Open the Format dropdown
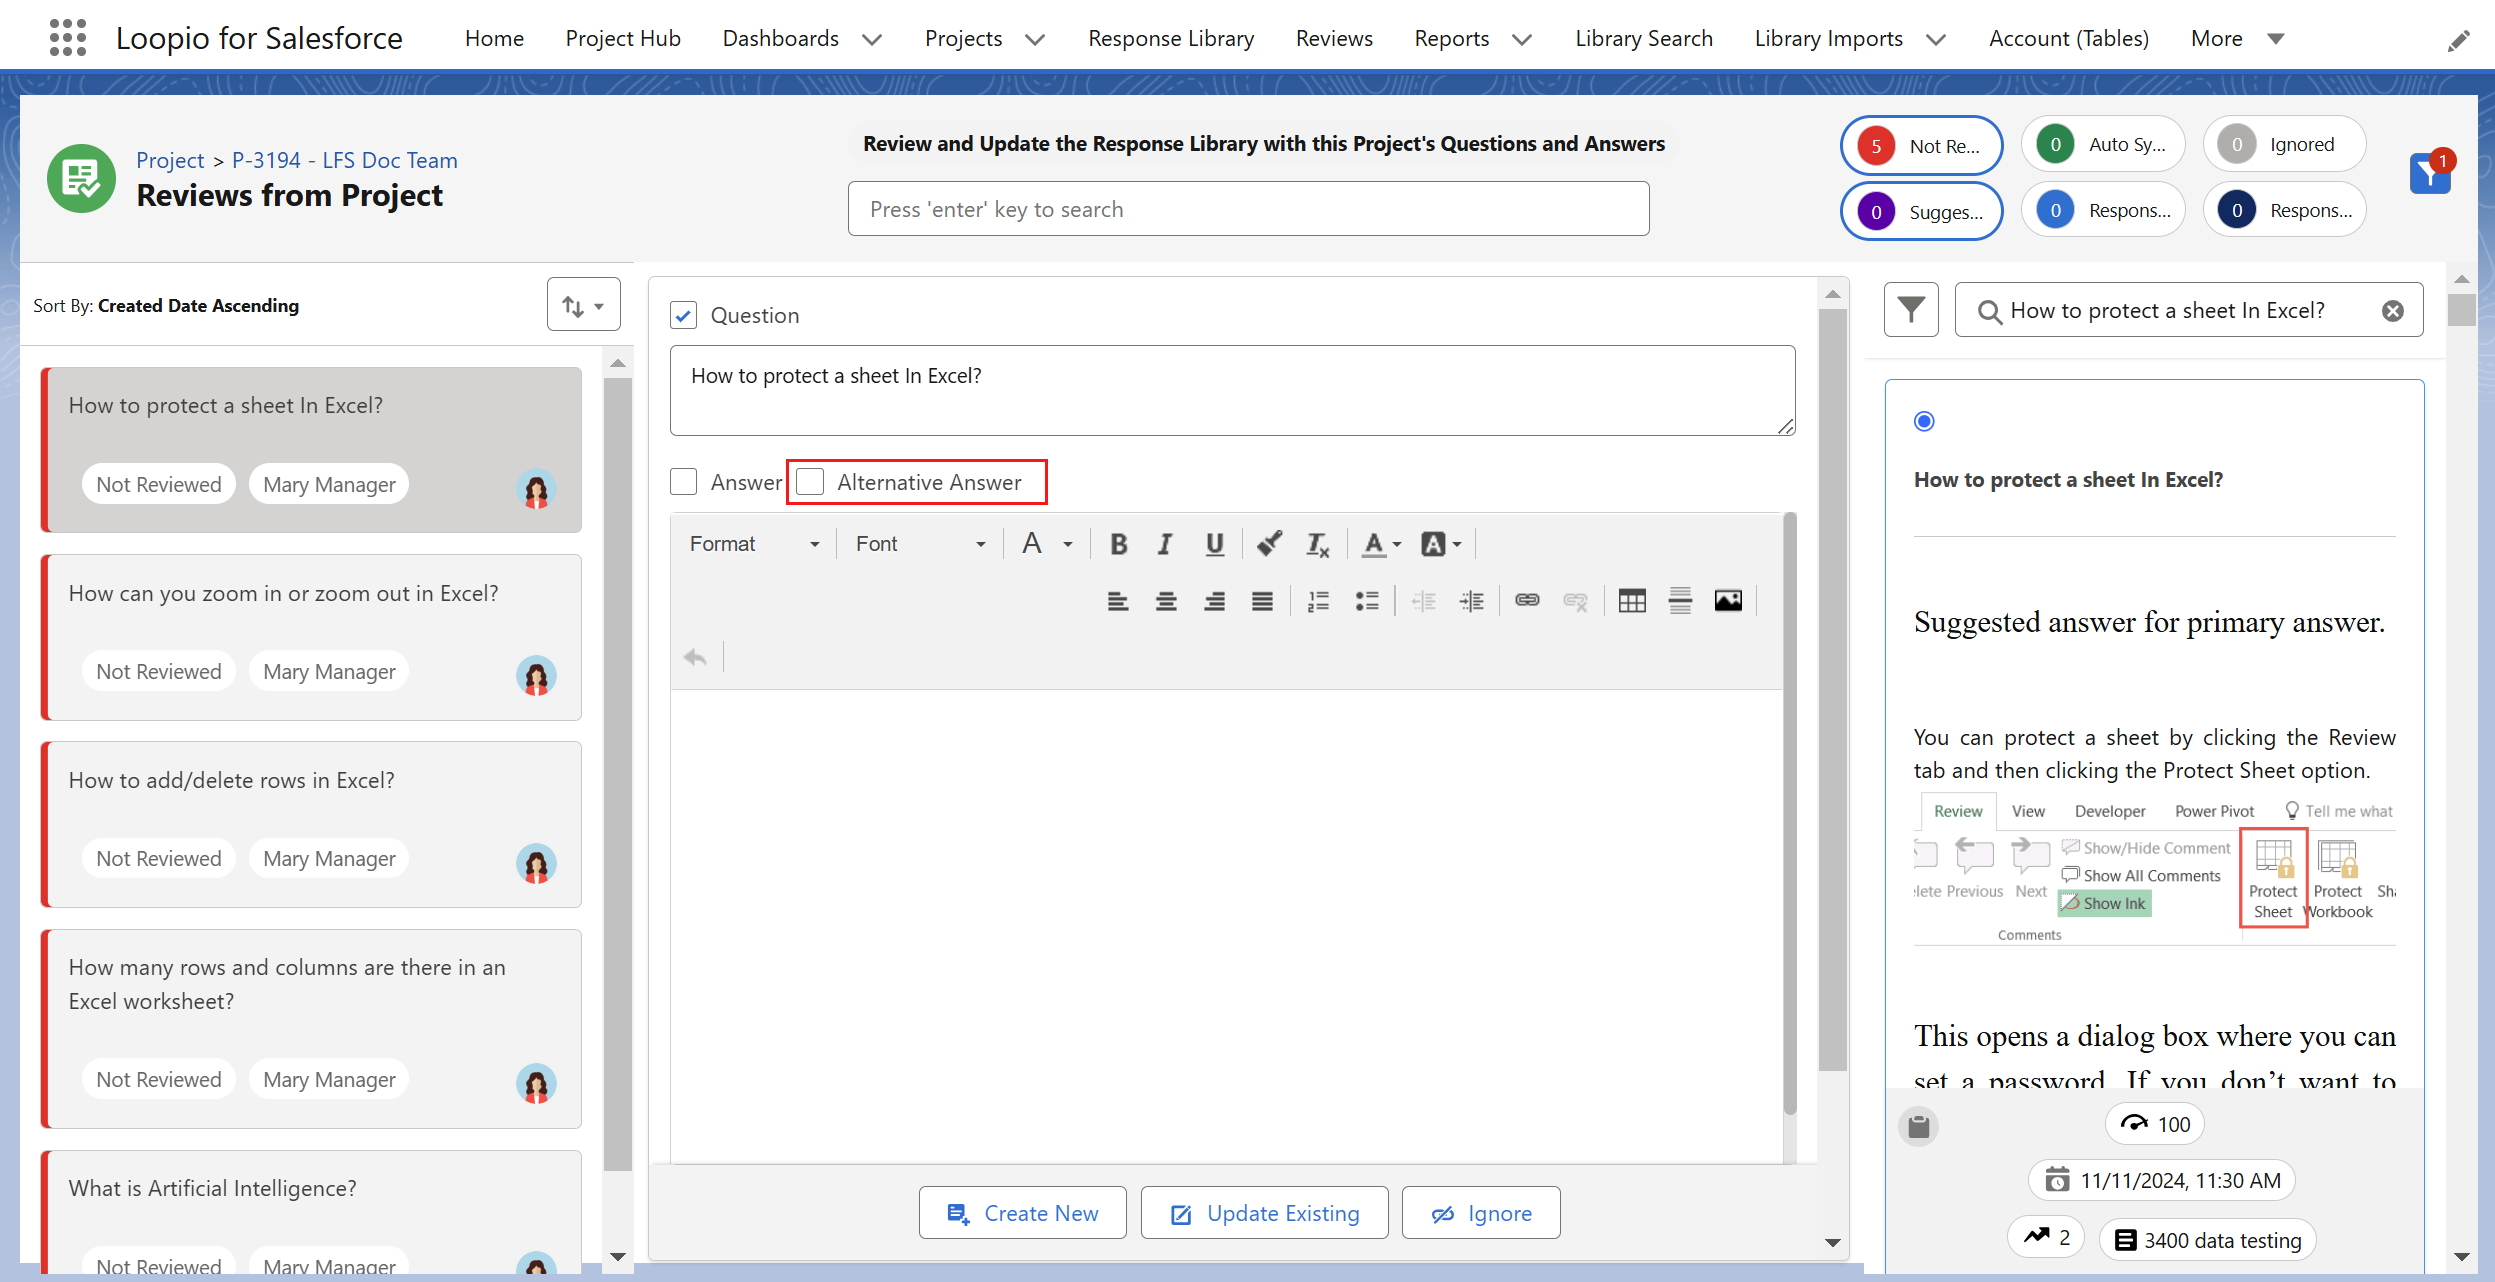This screenshot has width=2495, height=1282. pyautogui.click(x=754, y=544)
